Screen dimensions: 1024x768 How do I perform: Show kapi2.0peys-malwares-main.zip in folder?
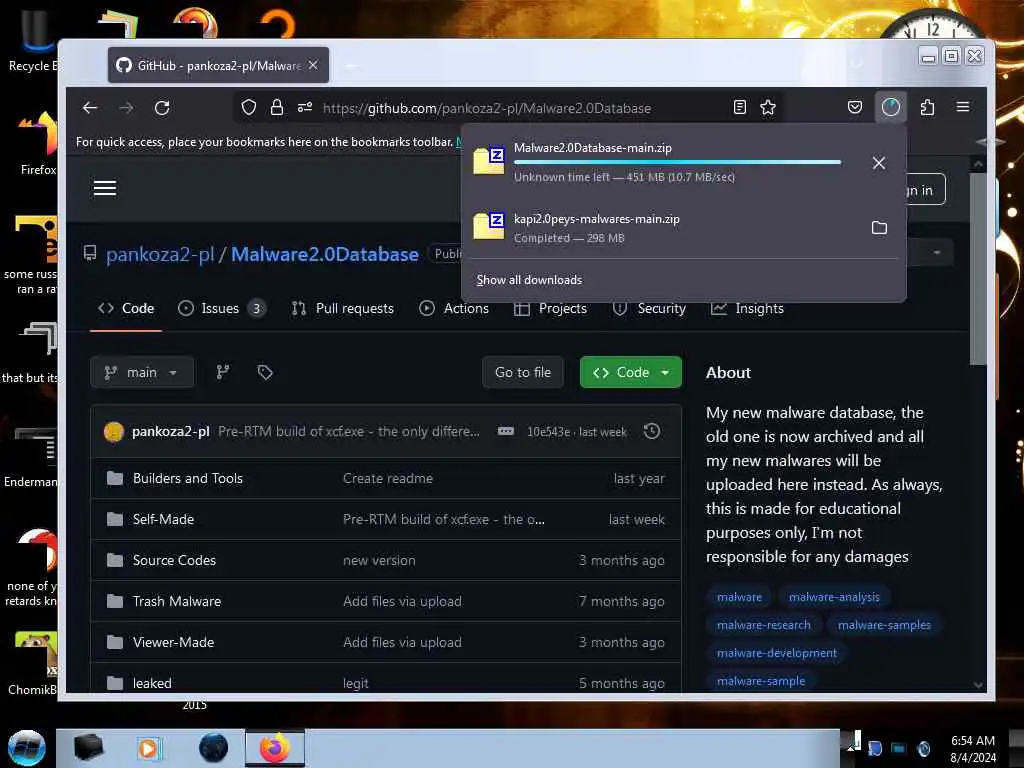879,228
